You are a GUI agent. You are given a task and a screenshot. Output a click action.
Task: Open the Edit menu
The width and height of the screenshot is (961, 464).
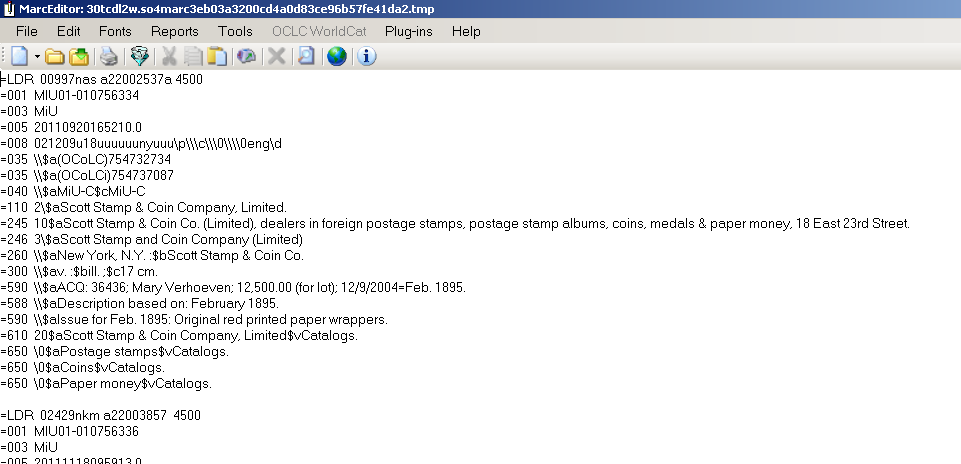[69, 31]
